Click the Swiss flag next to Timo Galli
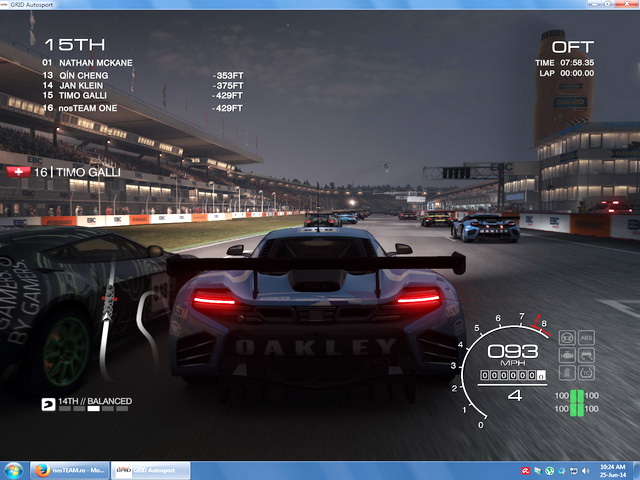 (16, 172)
